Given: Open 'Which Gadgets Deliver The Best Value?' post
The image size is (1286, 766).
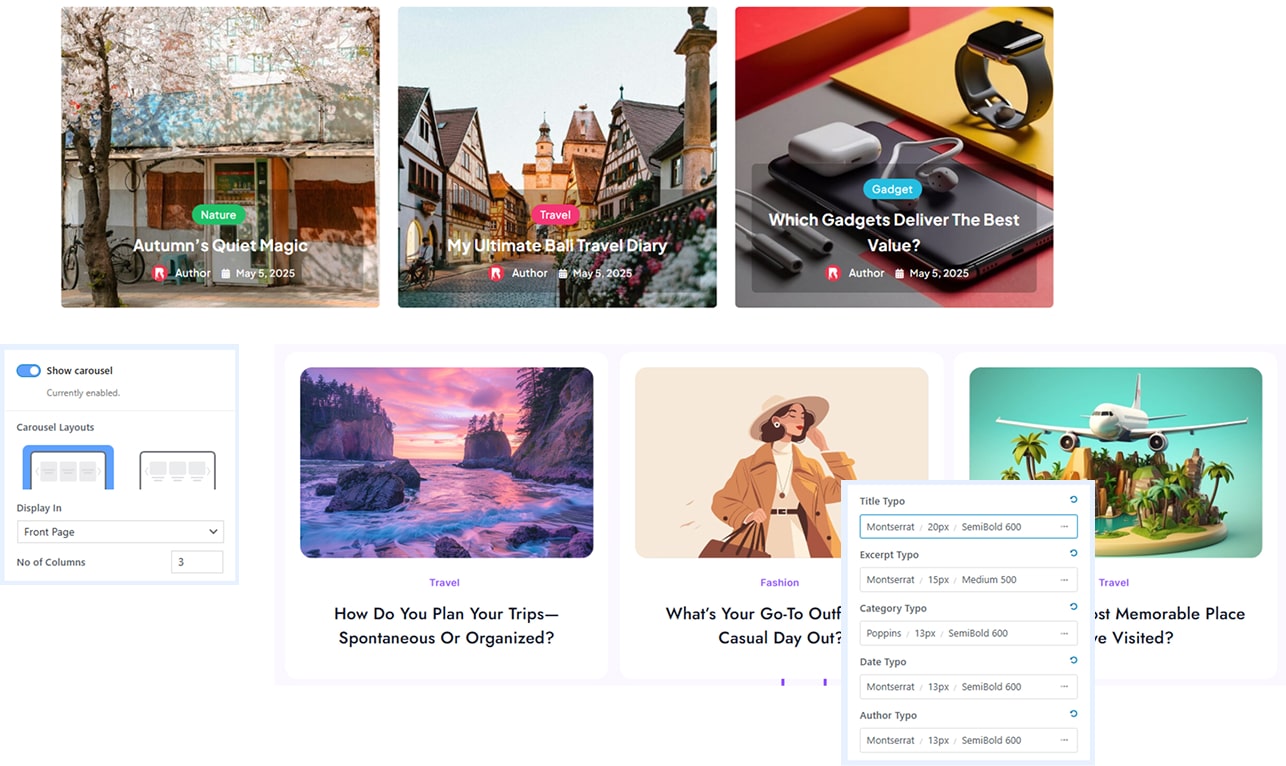Looking at the screenshot, I should [x=894, y=232].
